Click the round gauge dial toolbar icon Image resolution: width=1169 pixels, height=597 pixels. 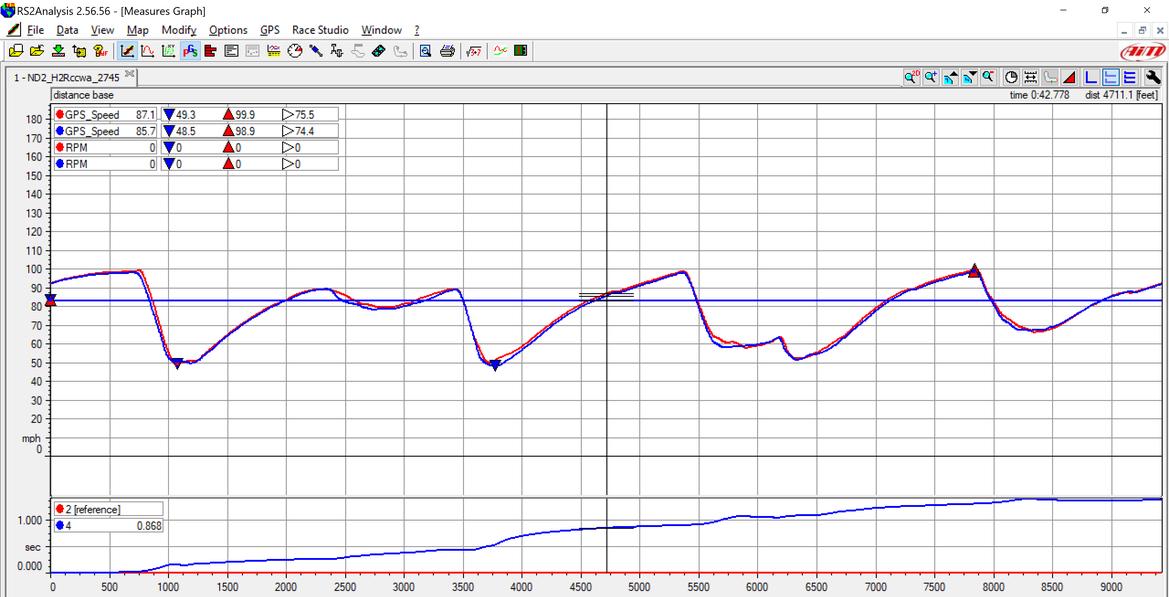295,51
